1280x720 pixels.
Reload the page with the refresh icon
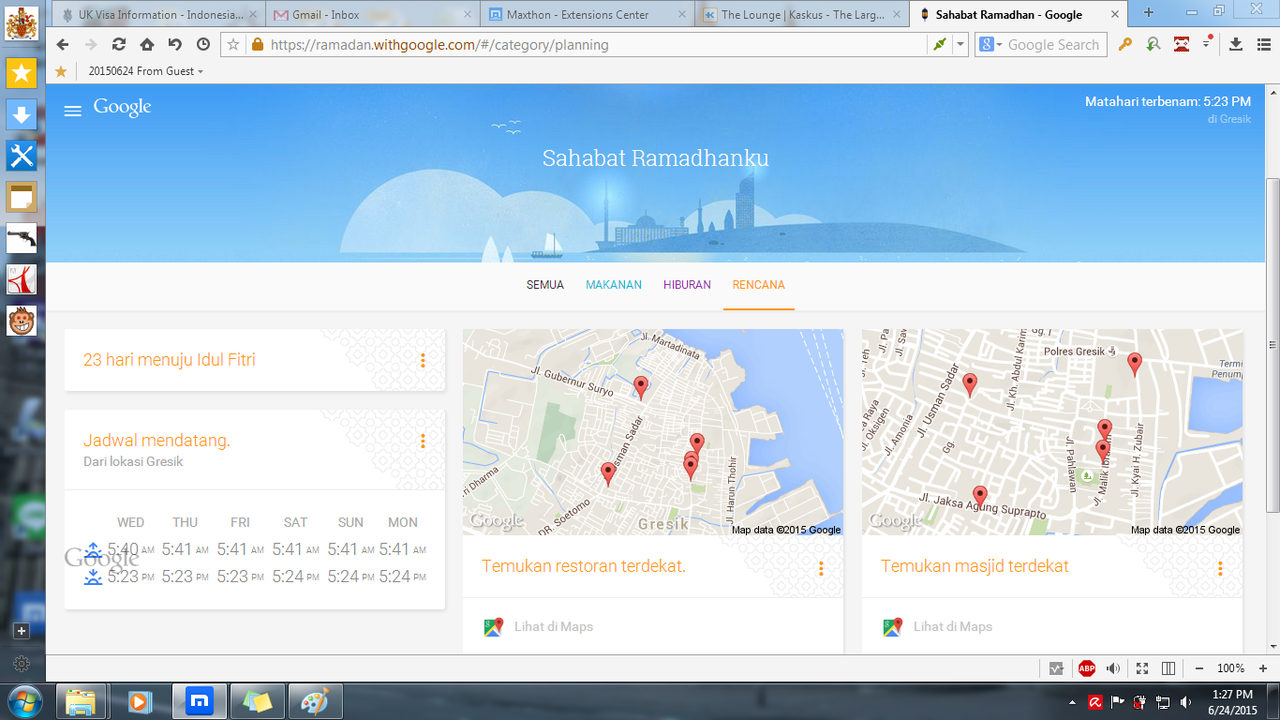[119, 45]
